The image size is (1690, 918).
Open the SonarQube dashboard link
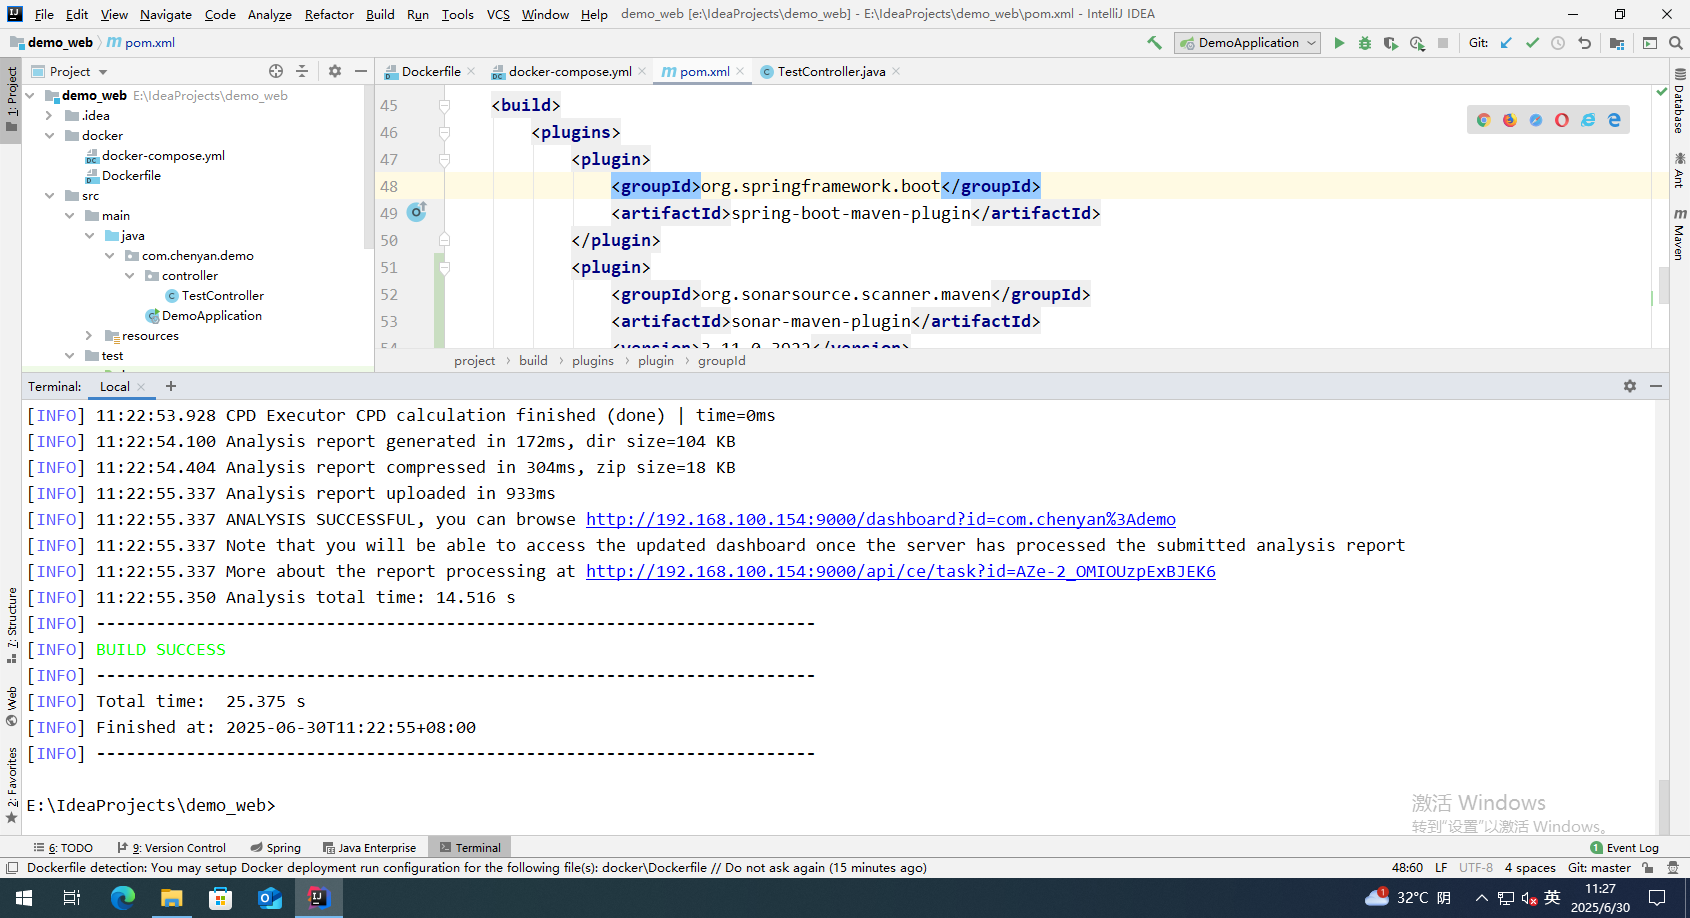[x=880, y=519]
